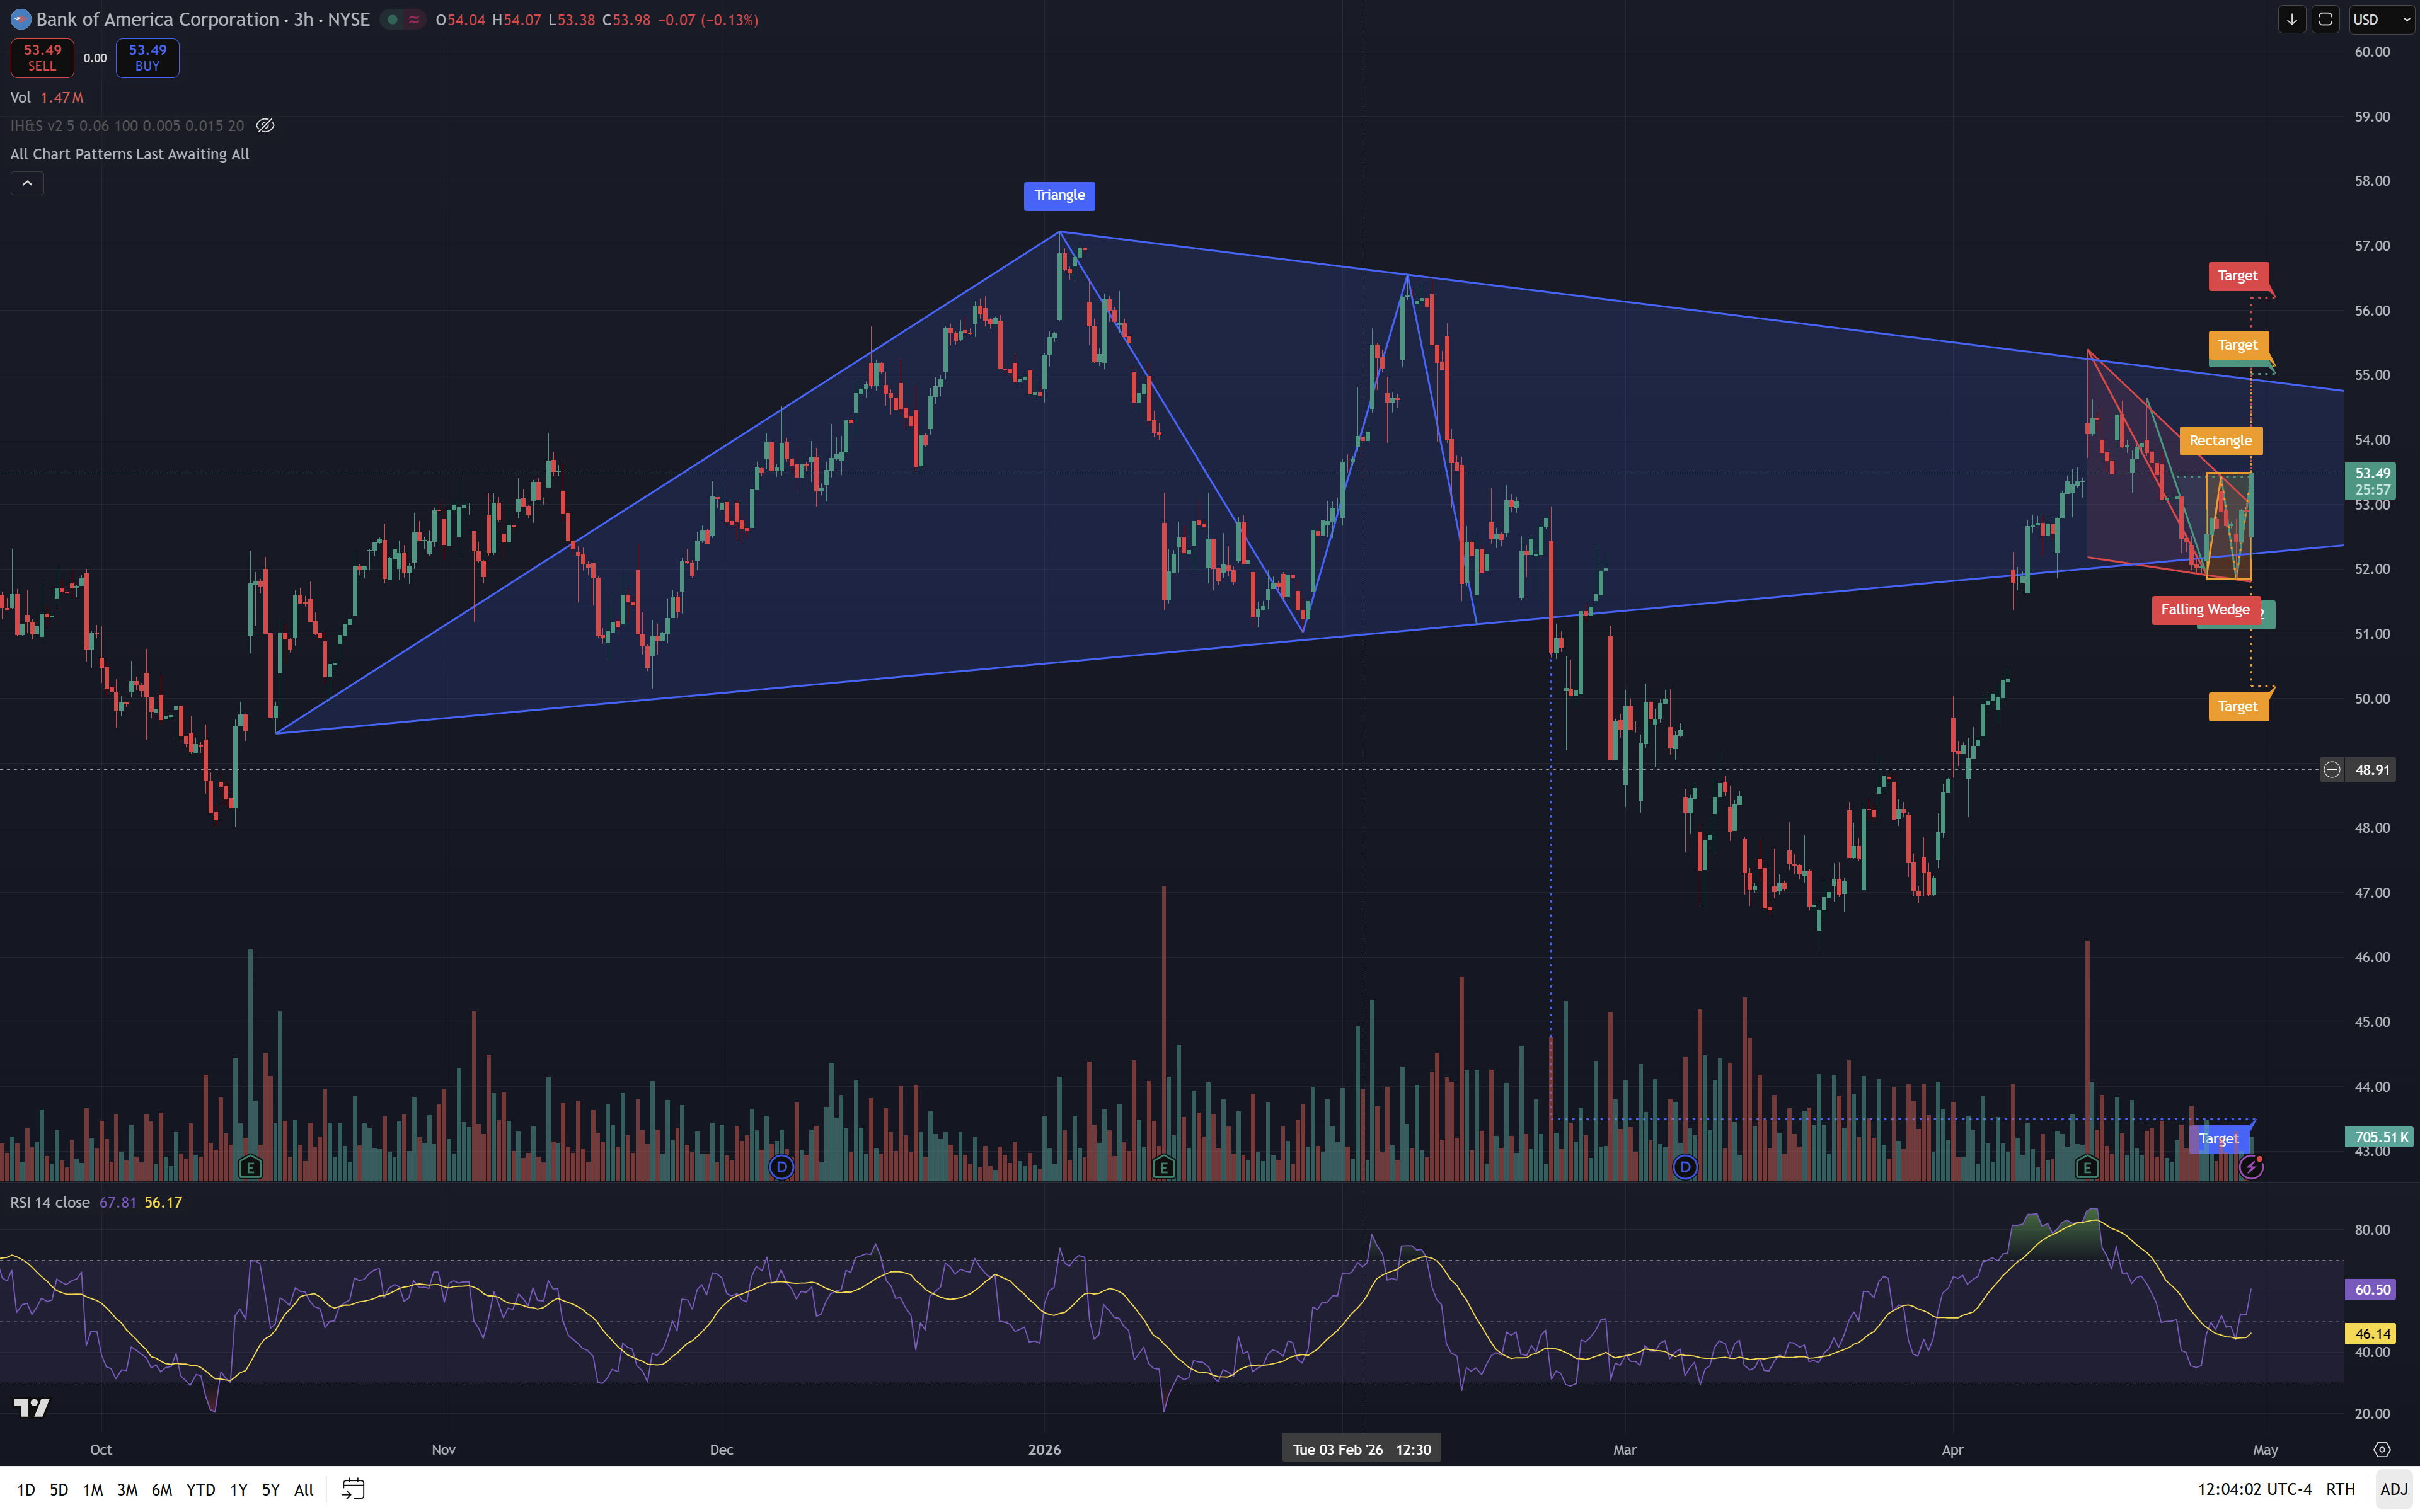Select the 1D time range

click(x=26, y=1490)
